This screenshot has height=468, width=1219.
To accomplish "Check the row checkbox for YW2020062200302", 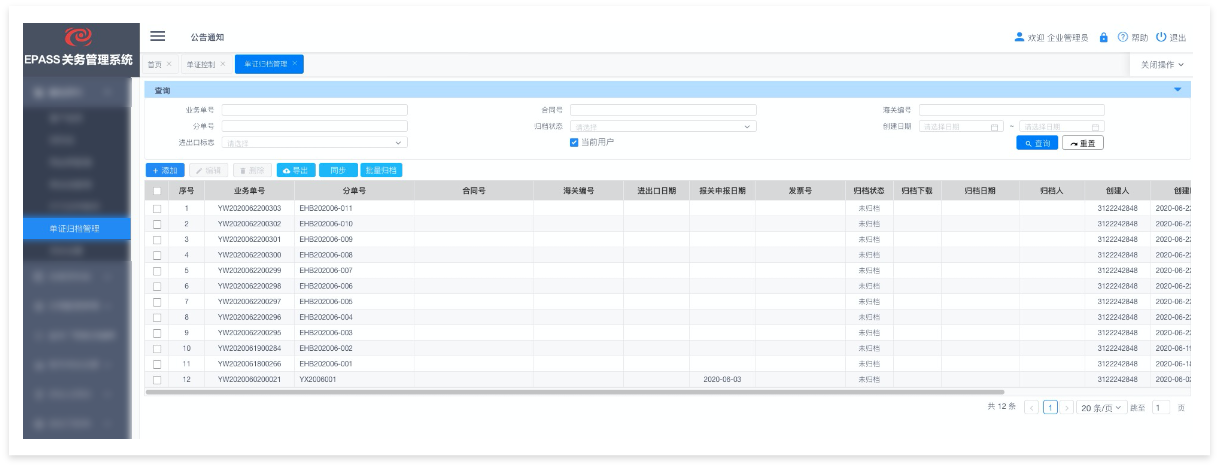I will pos(156,224).
